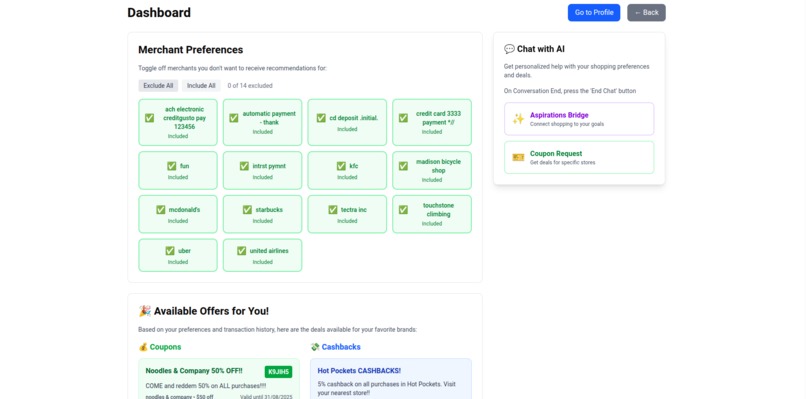806x399 pixels.
Task: Click the Merchant Preferences heading
Action: (x=191, y=50)
